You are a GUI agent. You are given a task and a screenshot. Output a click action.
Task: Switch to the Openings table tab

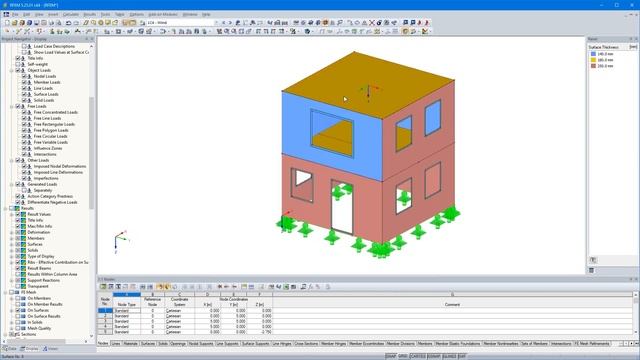[178, 344]
